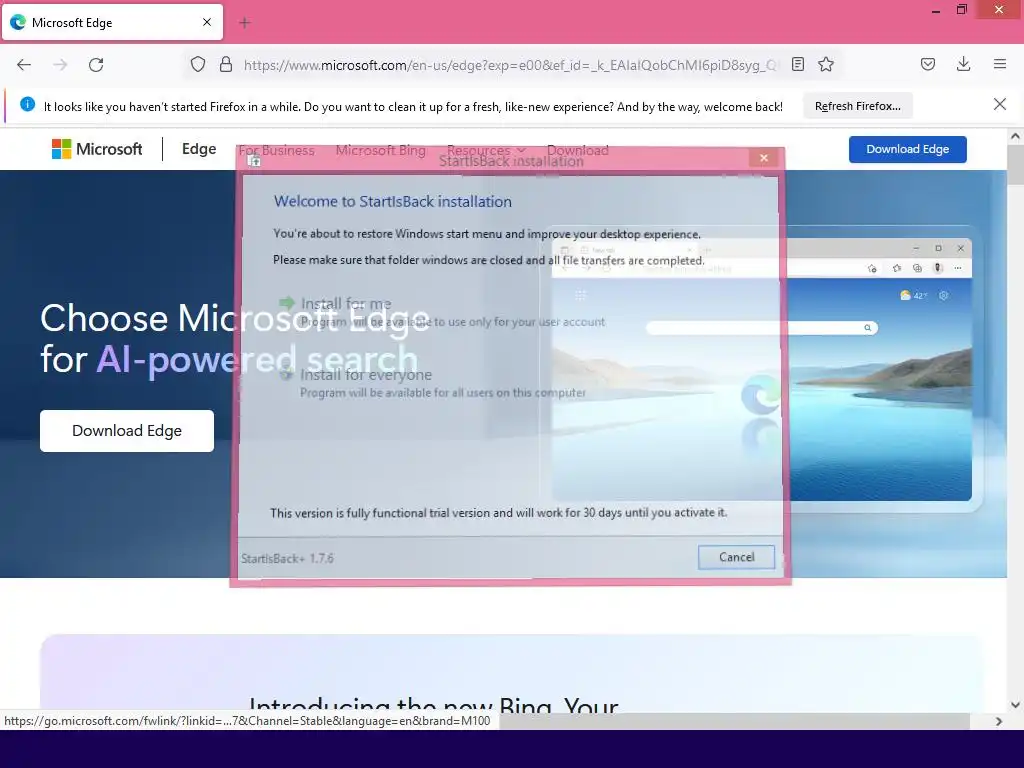Toggle reader view icon in address bar
The image size is (1024, 768).
tap(797, 64)
